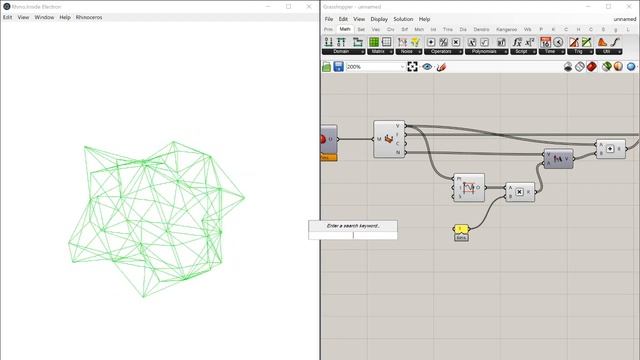Switch to the Crv component tab
This screenshot has width=640, height=360.
pyautogui.click(x=390, y=29)
